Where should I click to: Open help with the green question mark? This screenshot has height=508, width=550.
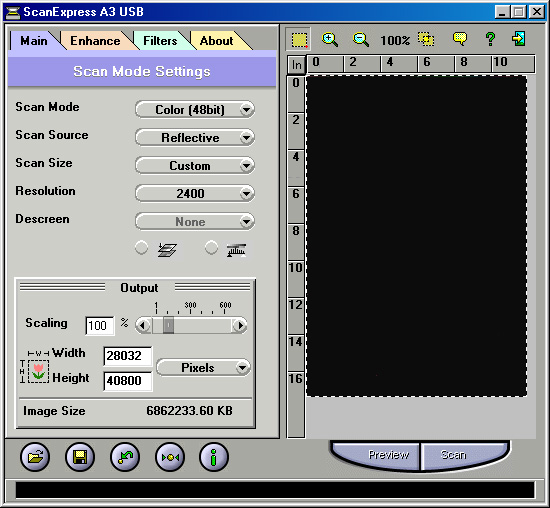490,39
